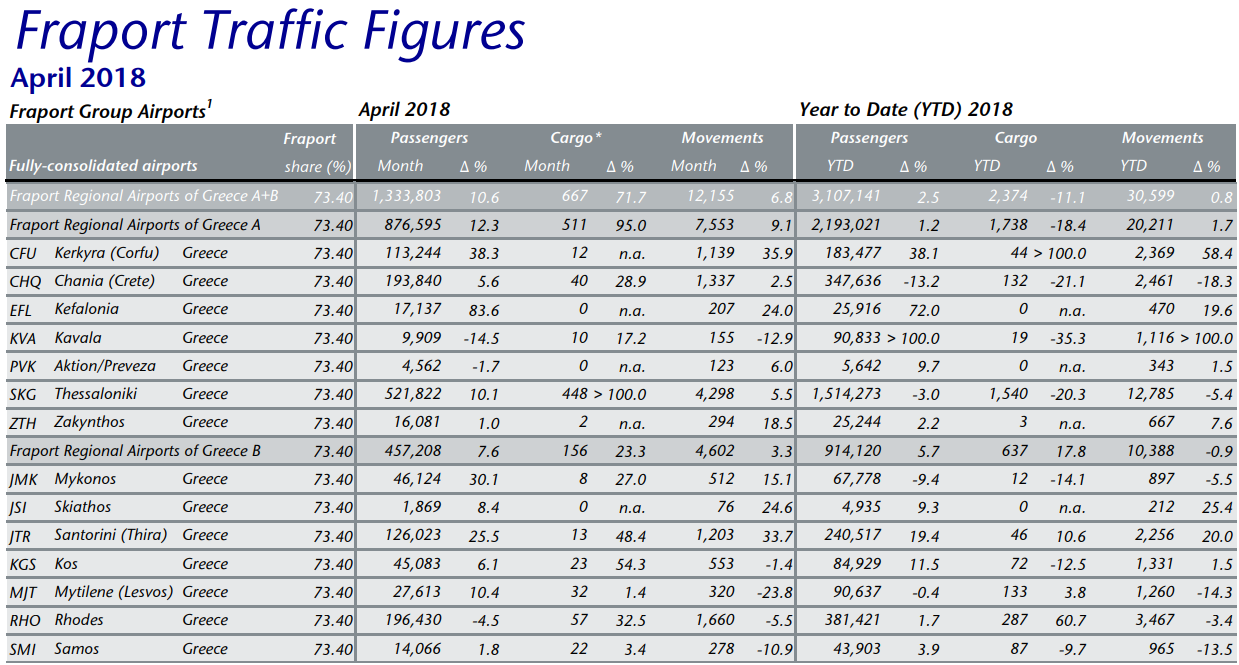Click YTD movements value '30,599'
The height and width of the screenshot is (665, 1239).
[1150, 197]
